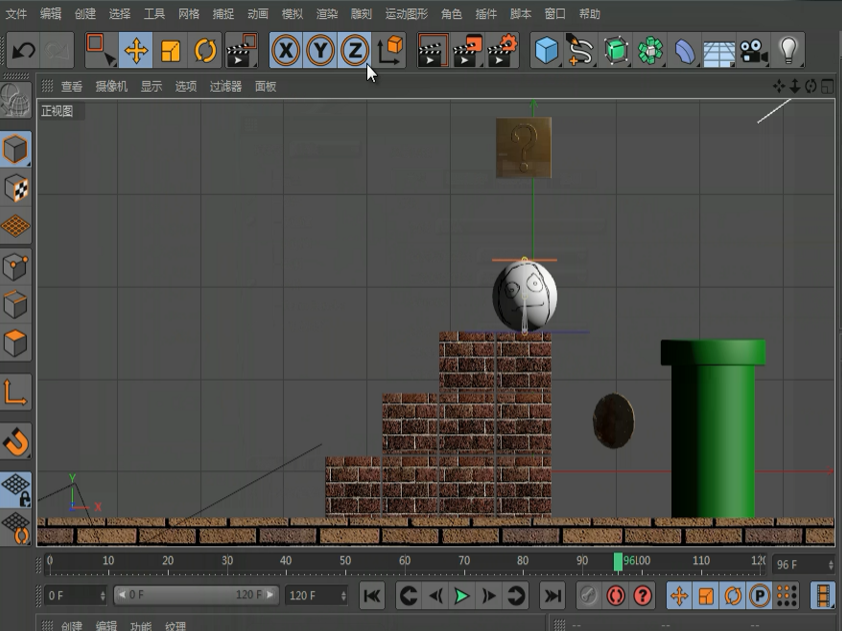Open the viewport 面板 menu
This screenshot has width=842, height=631.
tap(265, 86)
